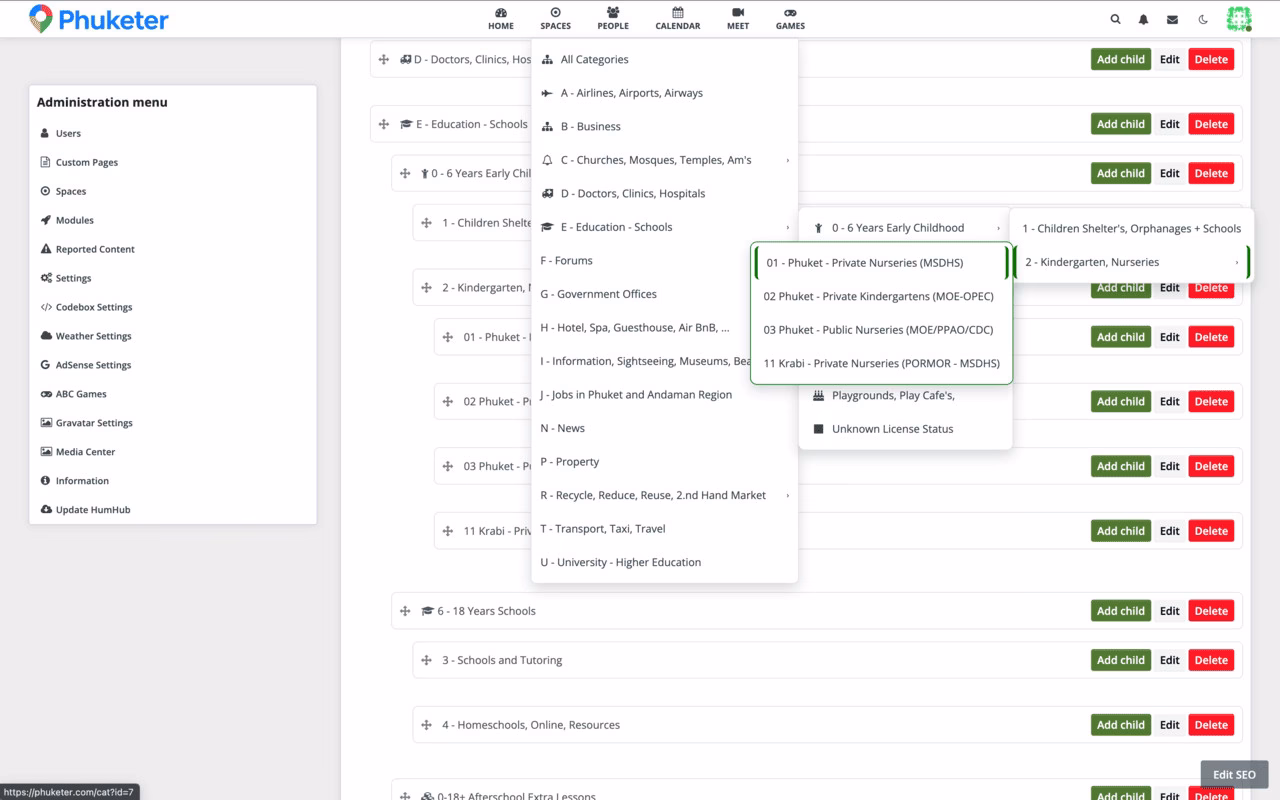This screenshot has height=800, width=1280.
Task: Click Add child on 4 - Homeschools row
Action: [x=1120, y=725]
